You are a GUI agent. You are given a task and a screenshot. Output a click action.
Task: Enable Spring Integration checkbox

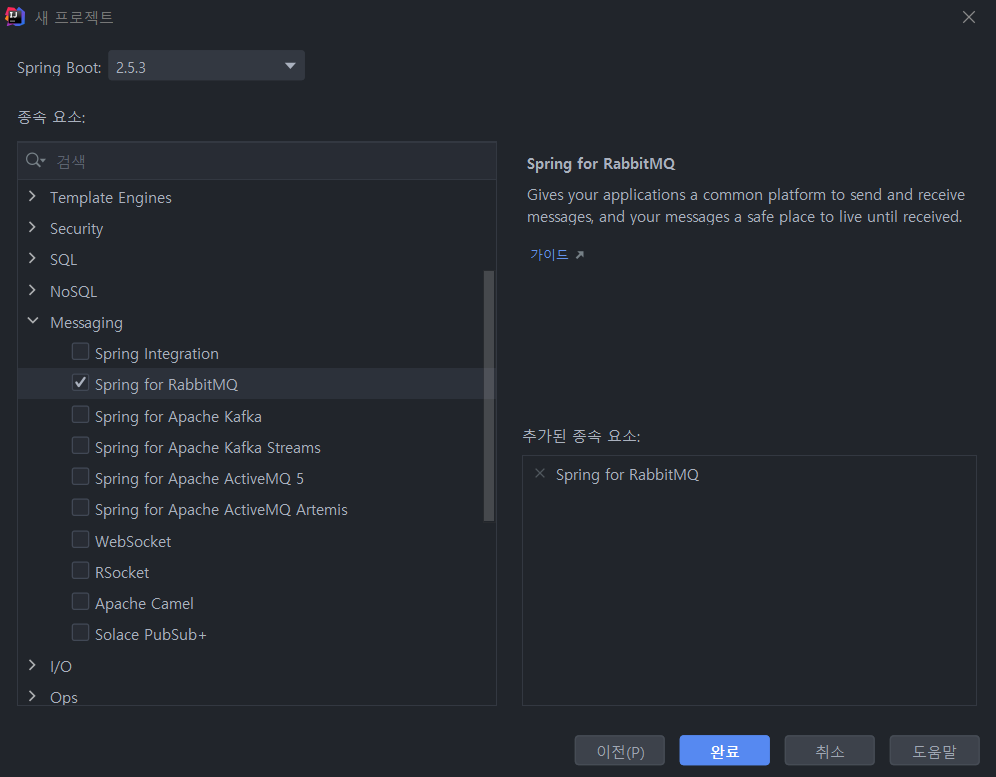tap(81, 351)
